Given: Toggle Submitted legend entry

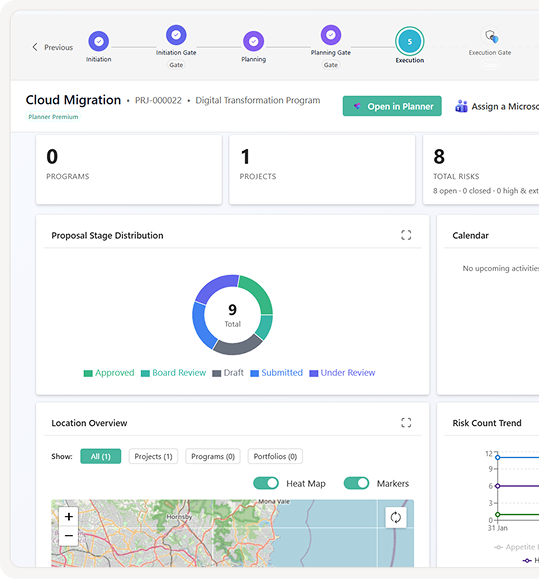Looking at the screenshot, I should click(277, 373).
